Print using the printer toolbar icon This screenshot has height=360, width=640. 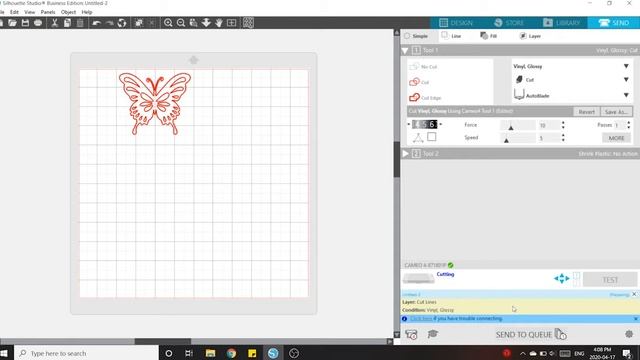38,23
